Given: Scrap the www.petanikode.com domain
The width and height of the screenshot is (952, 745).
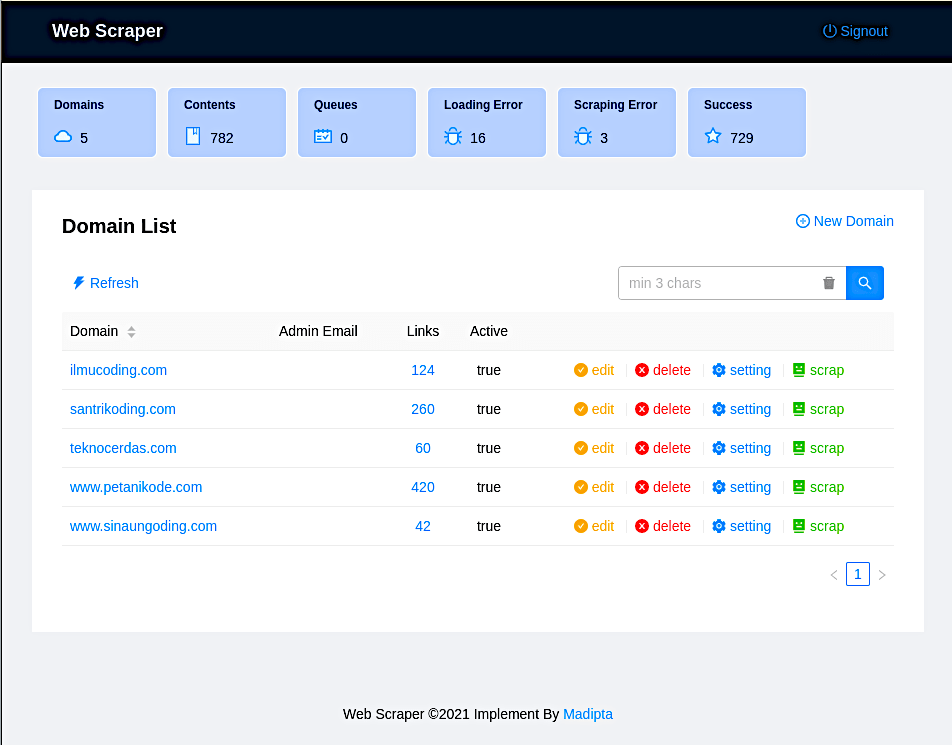Looking at the screenshot, I should [818, 487].
